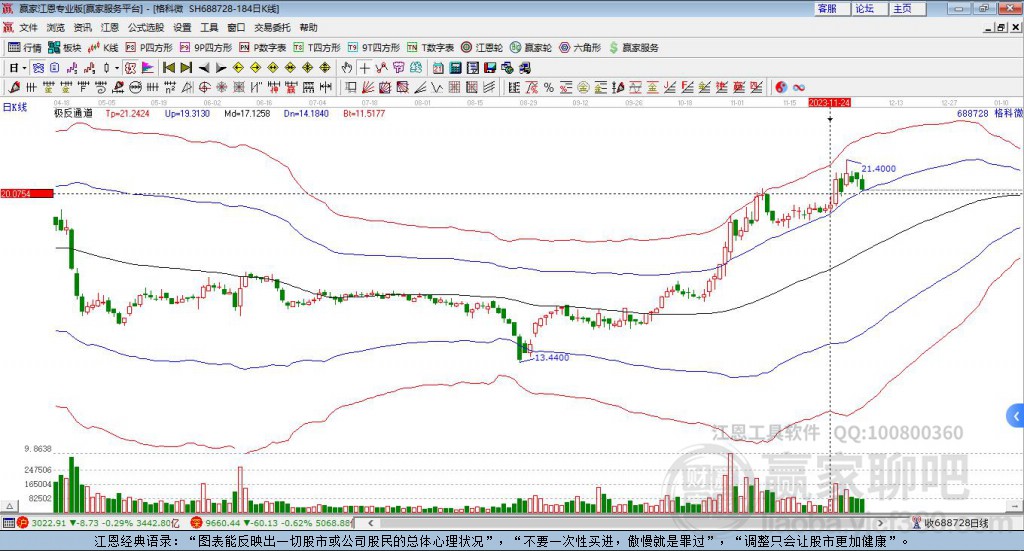The image size is (1024, 551).
Task: Open the 文件 menu
Action: 28,27
